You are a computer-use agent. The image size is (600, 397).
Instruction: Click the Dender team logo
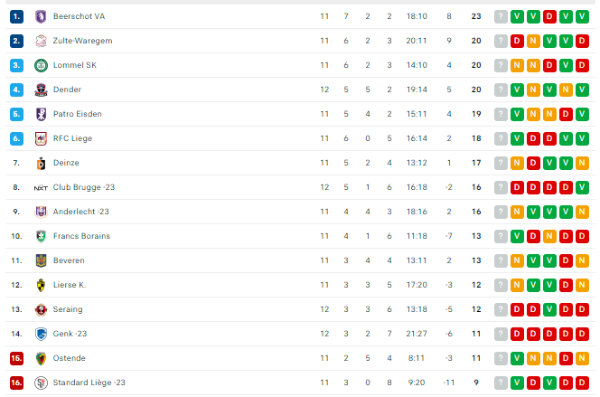pyautogui.click(x=41, y=90)
